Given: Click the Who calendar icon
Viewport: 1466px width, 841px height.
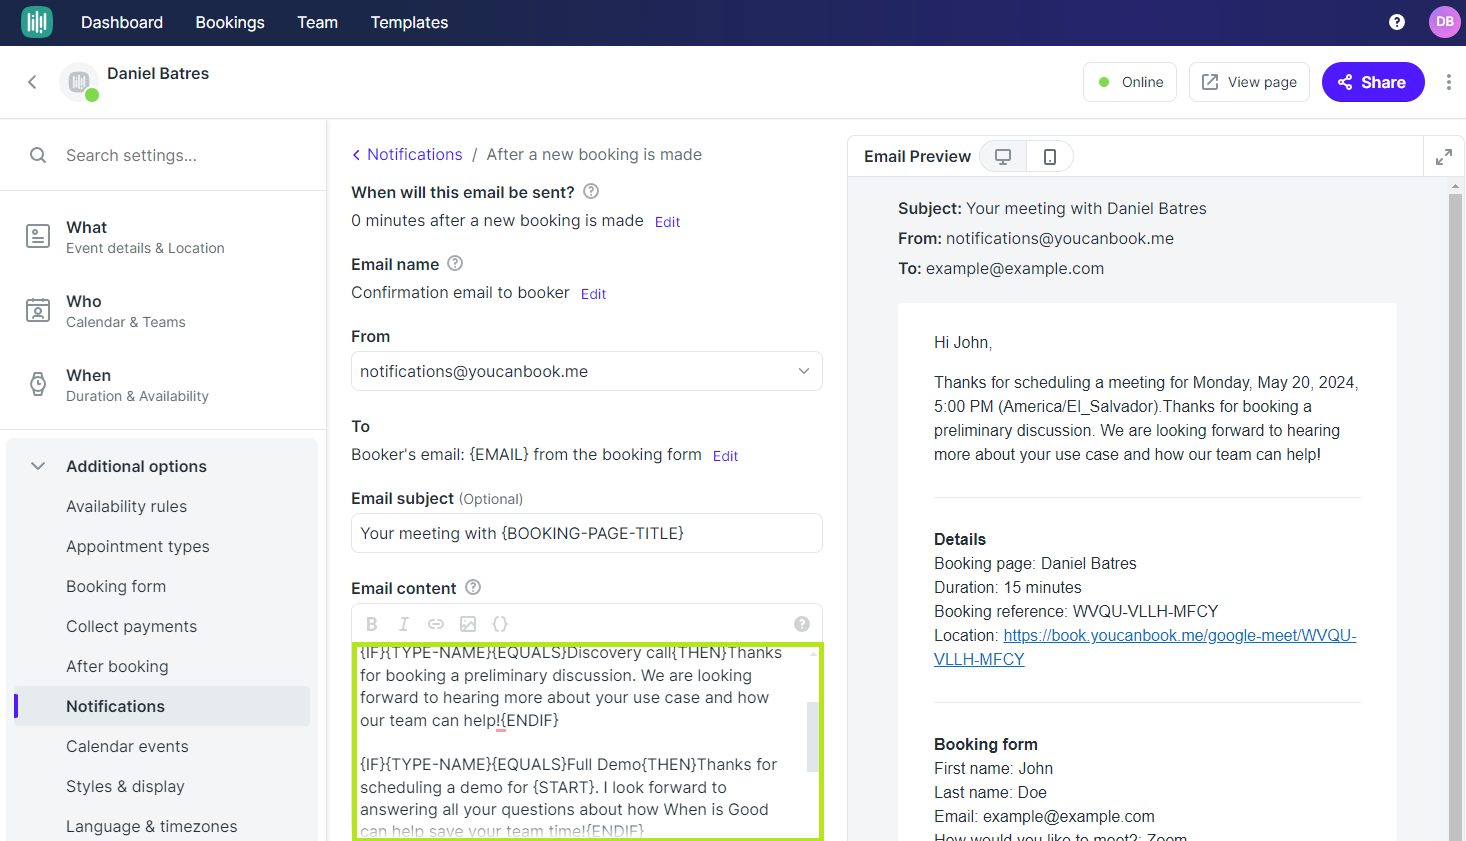Looking at the screenshot, I should click(38, 310).
